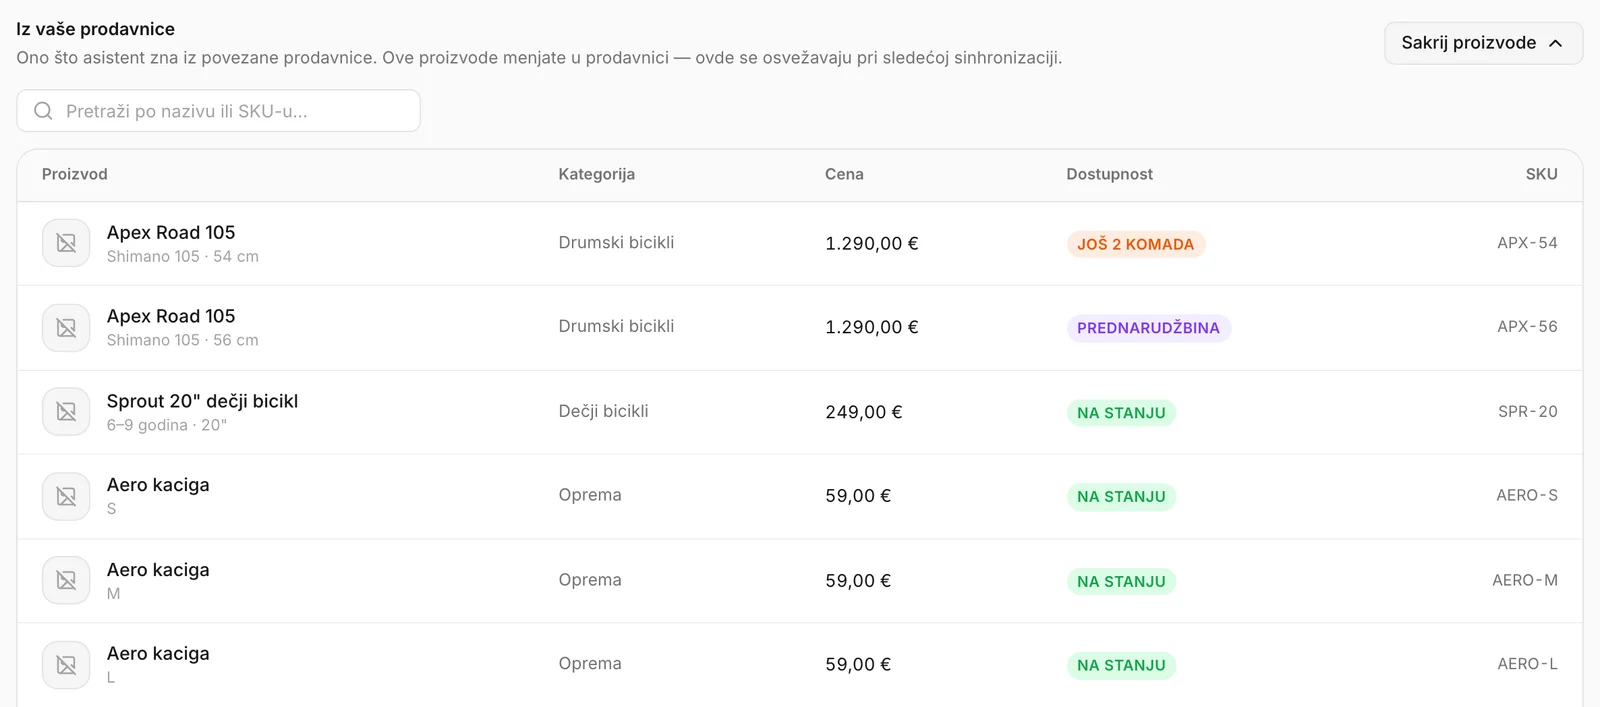Select SKU value AERO-M
The width and height of the screenshot is (1600, 707).
[1525, 581]
